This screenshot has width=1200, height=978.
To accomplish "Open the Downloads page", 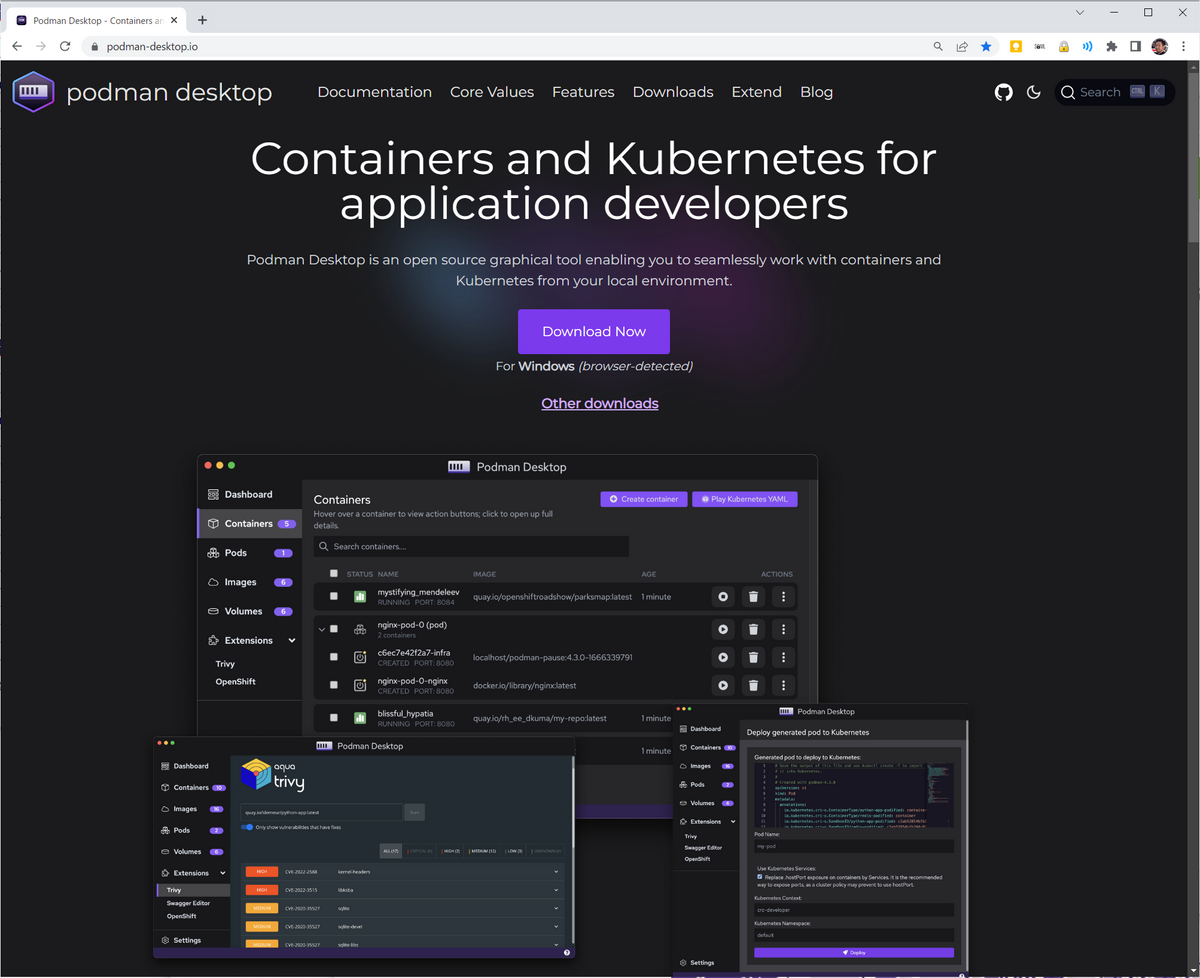I will [673, 92].
